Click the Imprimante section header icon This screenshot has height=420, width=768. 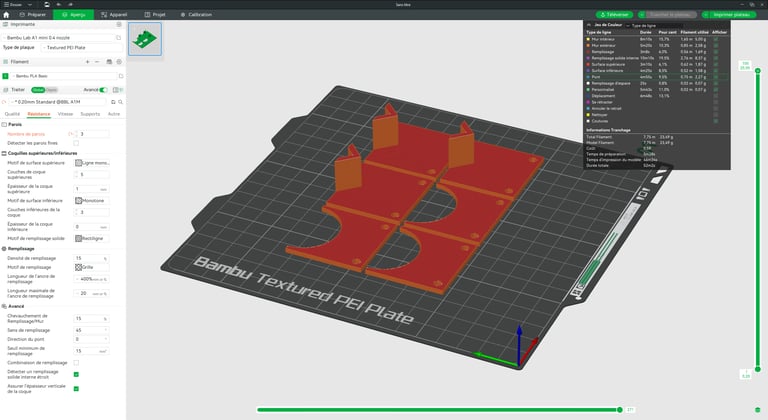click(x=5, y=24)
